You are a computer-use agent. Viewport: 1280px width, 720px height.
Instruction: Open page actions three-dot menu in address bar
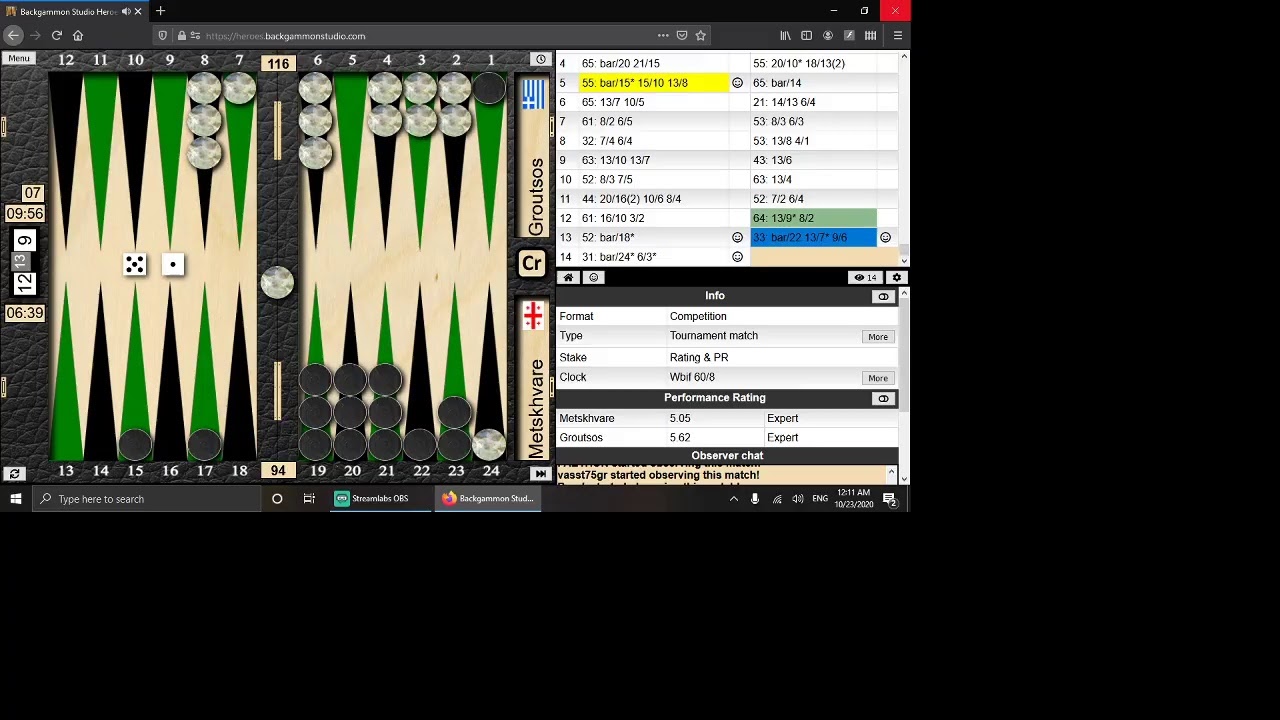pos(663,36)
